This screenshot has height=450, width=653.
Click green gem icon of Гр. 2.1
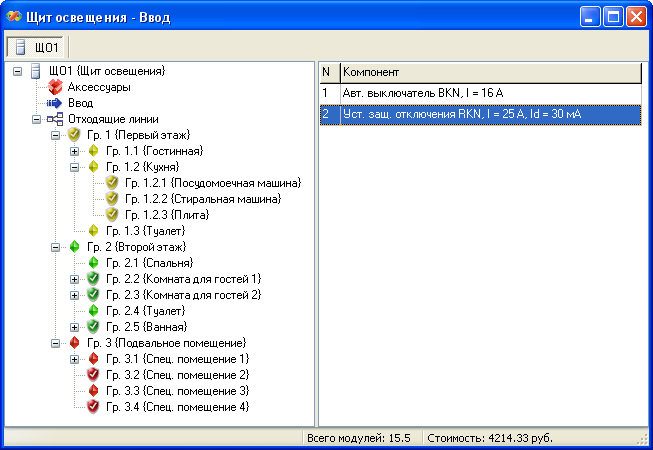pyautogui.click(x=93, y=263)
